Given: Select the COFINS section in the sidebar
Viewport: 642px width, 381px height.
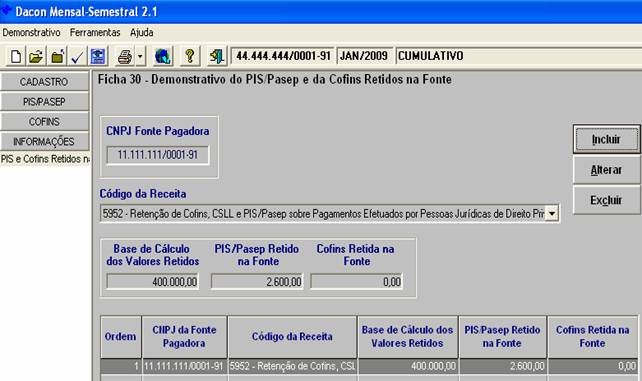Looking at the screenshot, I should coord(44,122).
